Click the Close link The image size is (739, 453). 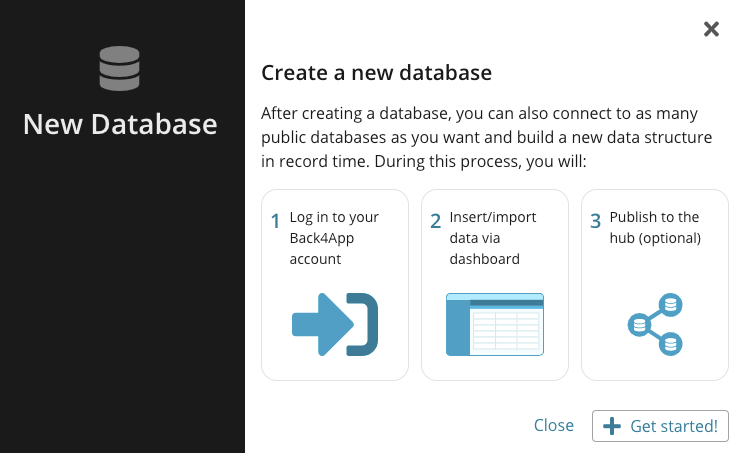(554, 425)
